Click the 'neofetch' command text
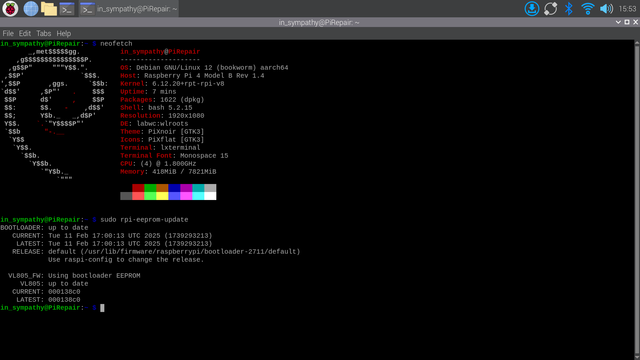 (116, 44)
